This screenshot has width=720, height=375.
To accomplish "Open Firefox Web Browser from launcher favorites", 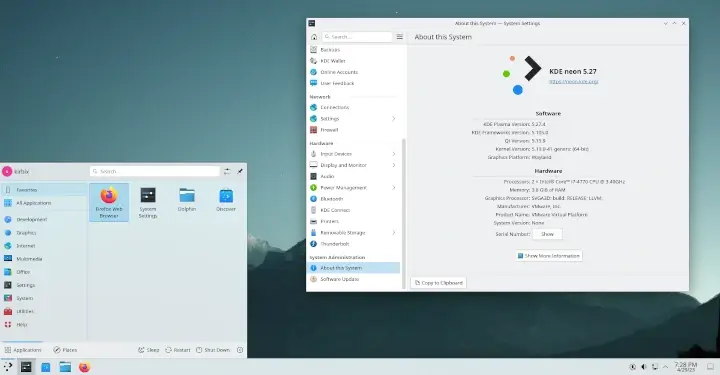I will point(109,202).
